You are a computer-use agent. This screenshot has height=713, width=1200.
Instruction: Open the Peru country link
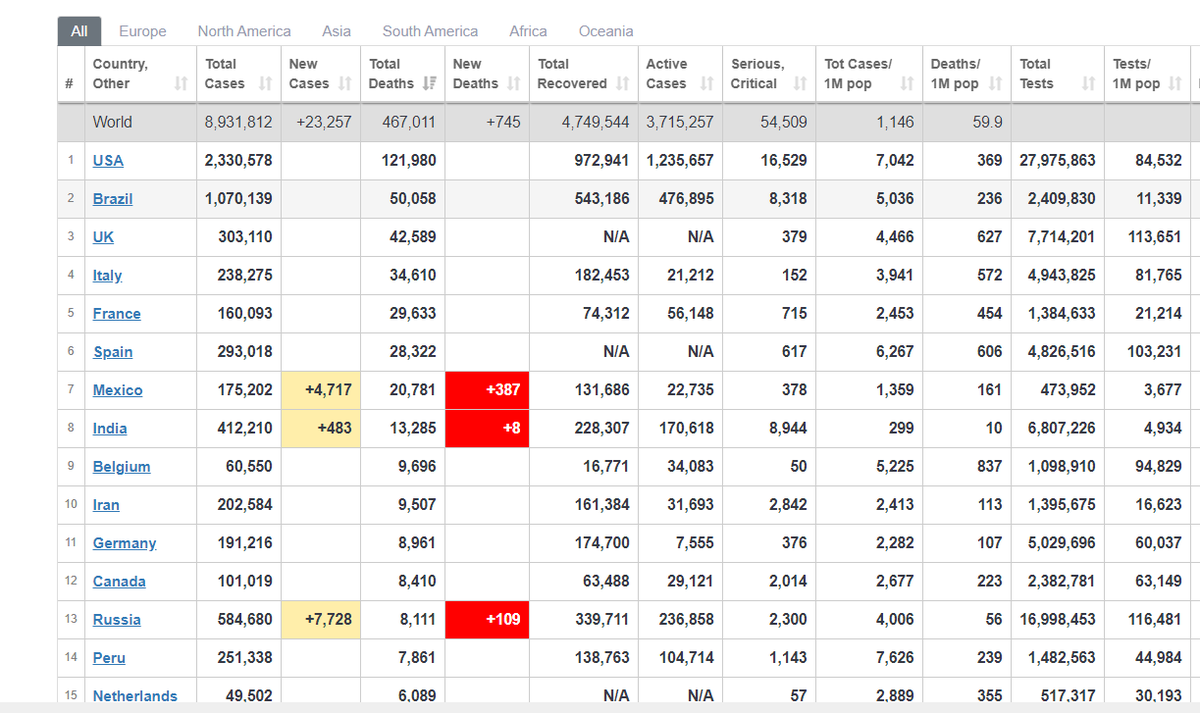[109, 658]
